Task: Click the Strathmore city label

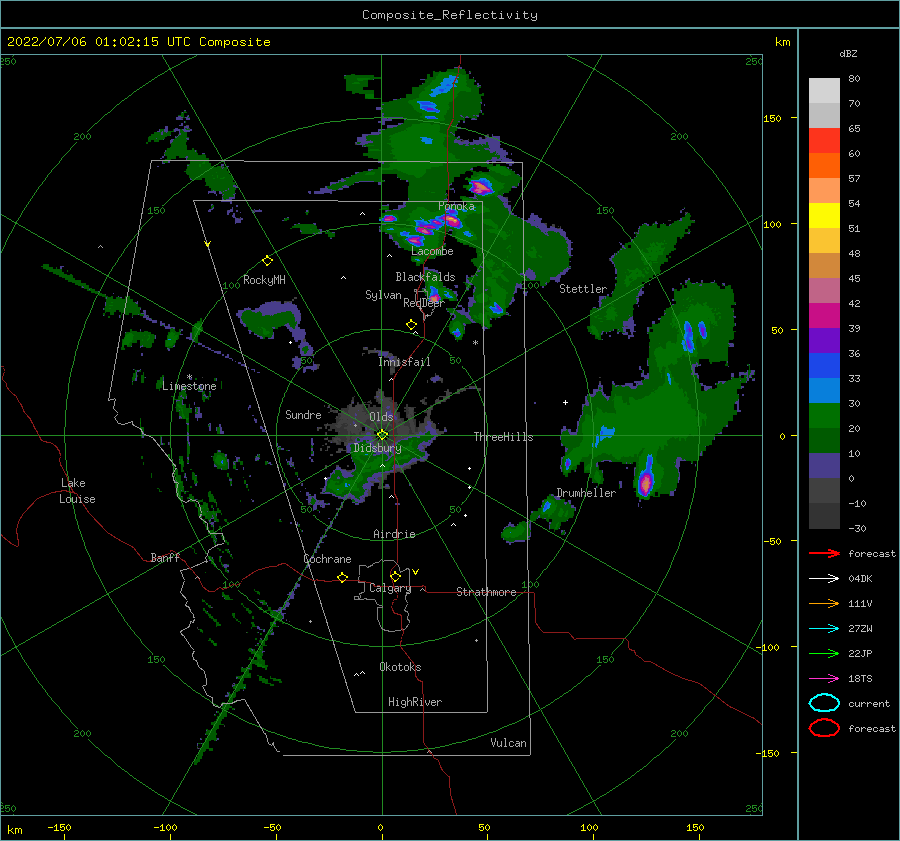Action: [486, 592]
